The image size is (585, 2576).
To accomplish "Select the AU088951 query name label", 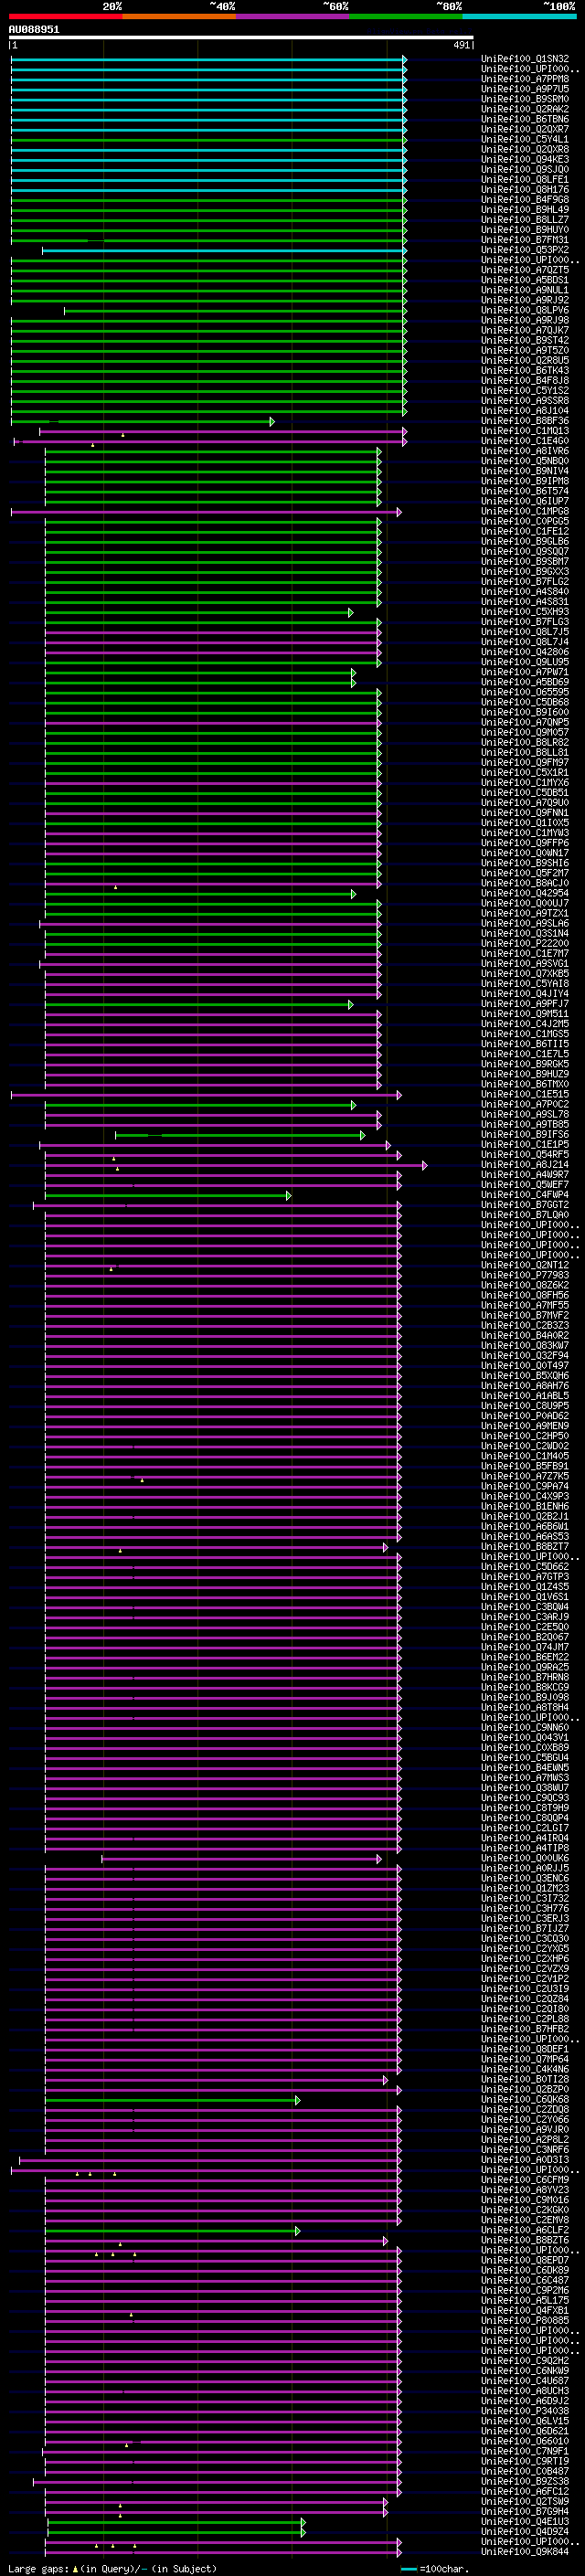I will tap(34, 30).
